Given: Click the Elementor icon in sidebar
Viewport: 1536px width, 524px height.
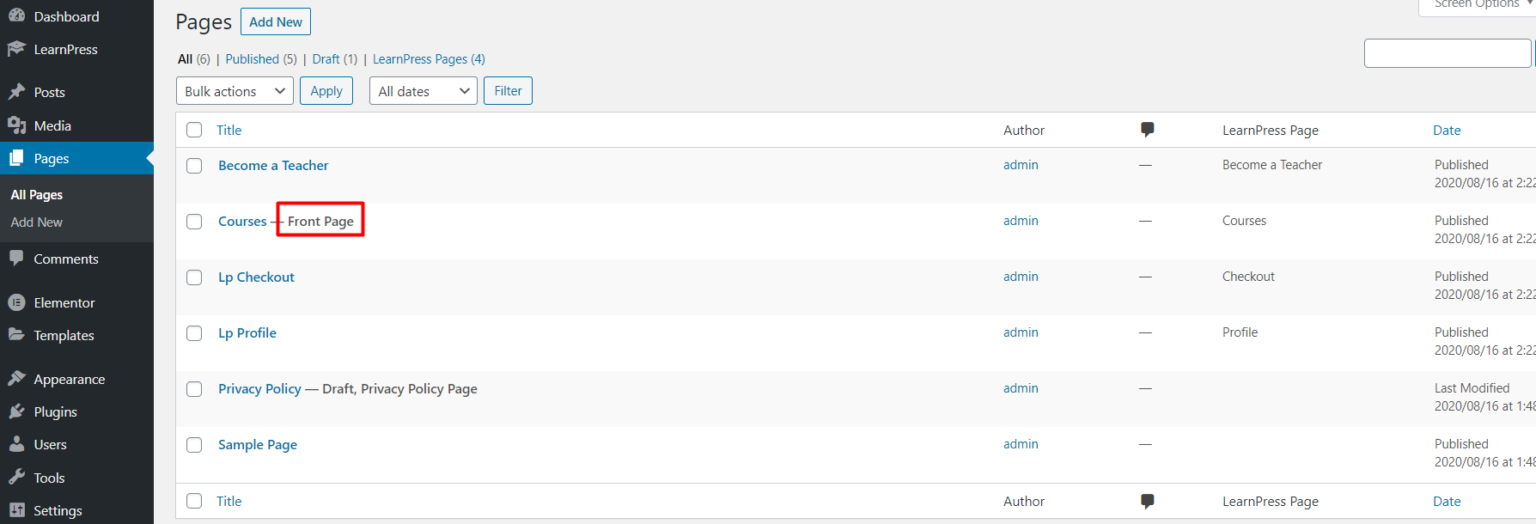Looking at the screenshot, I should pos(16,303).
